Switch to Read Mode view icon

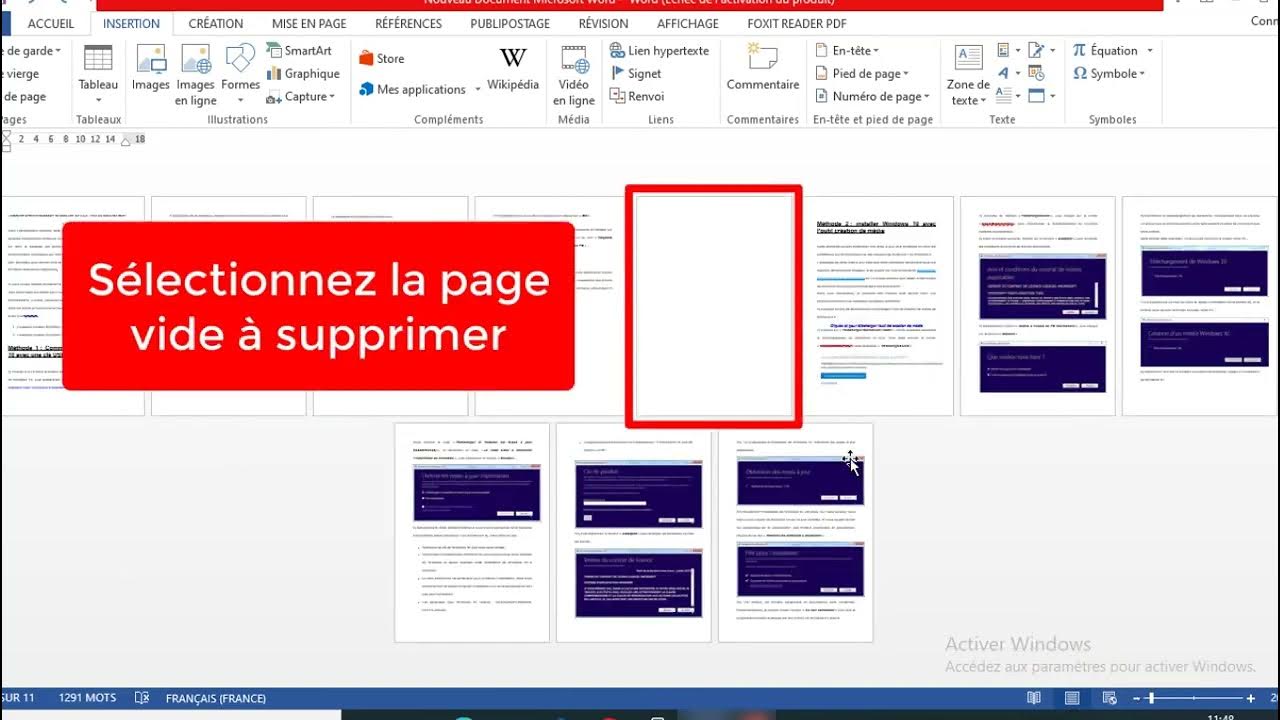click(x=1034, y=698)
